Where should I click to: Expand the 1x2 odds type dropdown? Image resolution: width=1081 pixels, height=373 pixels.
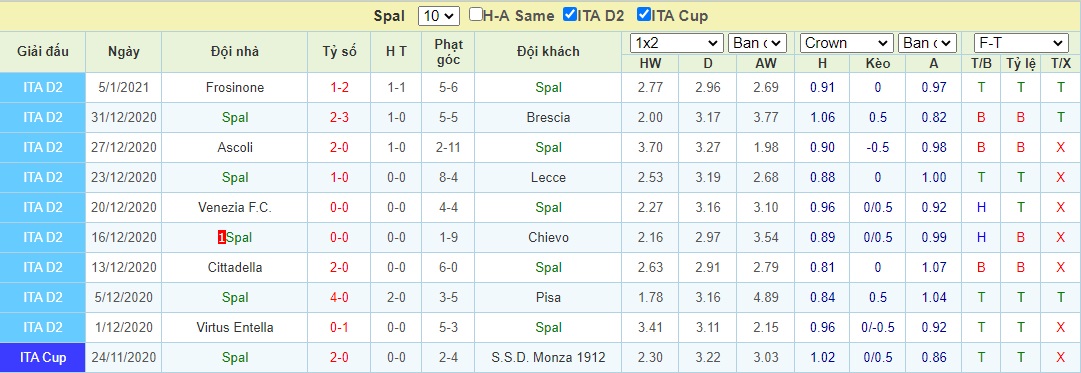677,43
